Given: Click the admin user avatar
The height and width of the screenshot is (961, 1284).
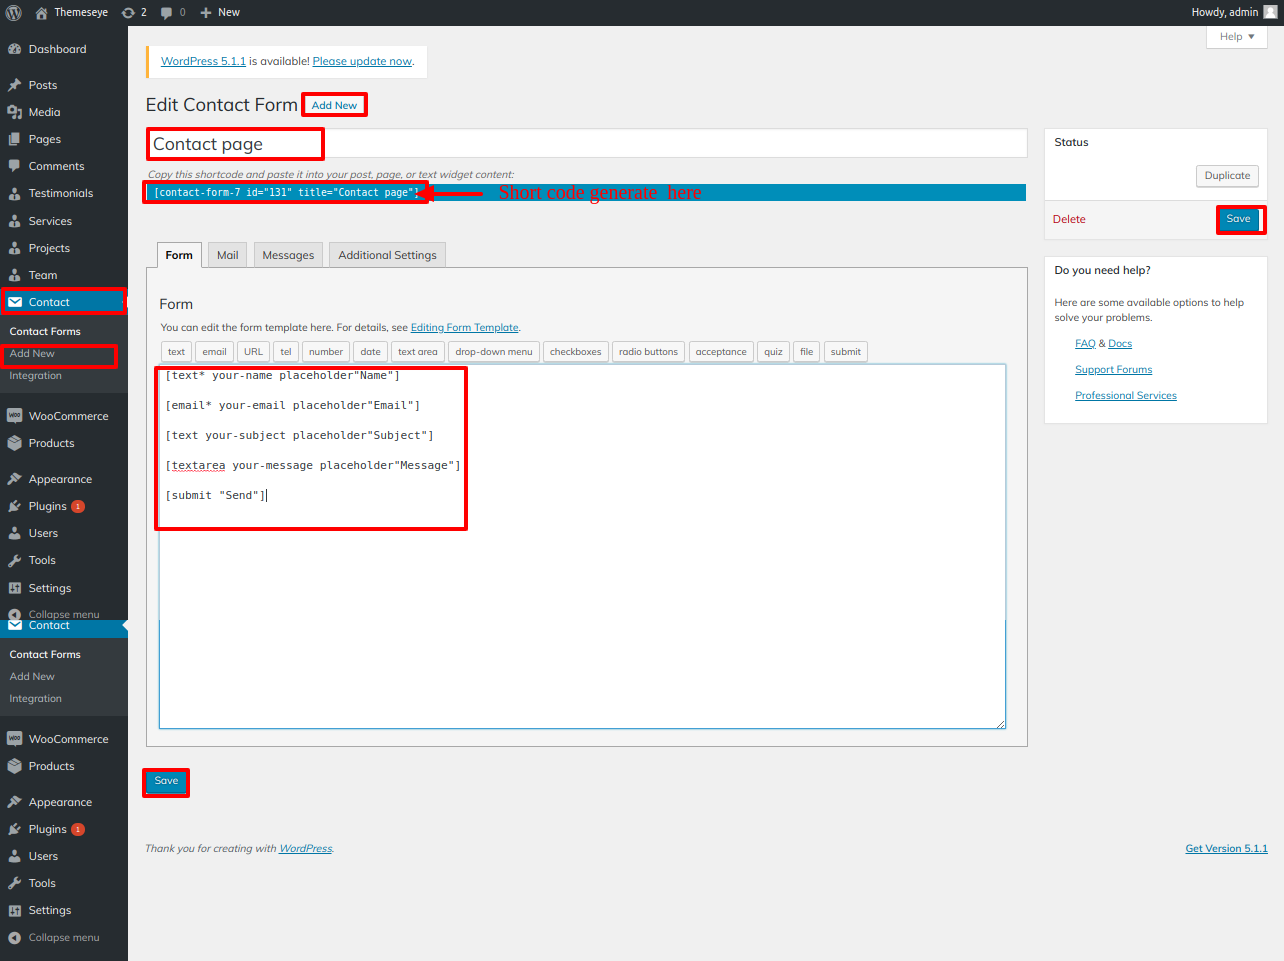Looking at the screenshot, I should [x=1270, y=12].
